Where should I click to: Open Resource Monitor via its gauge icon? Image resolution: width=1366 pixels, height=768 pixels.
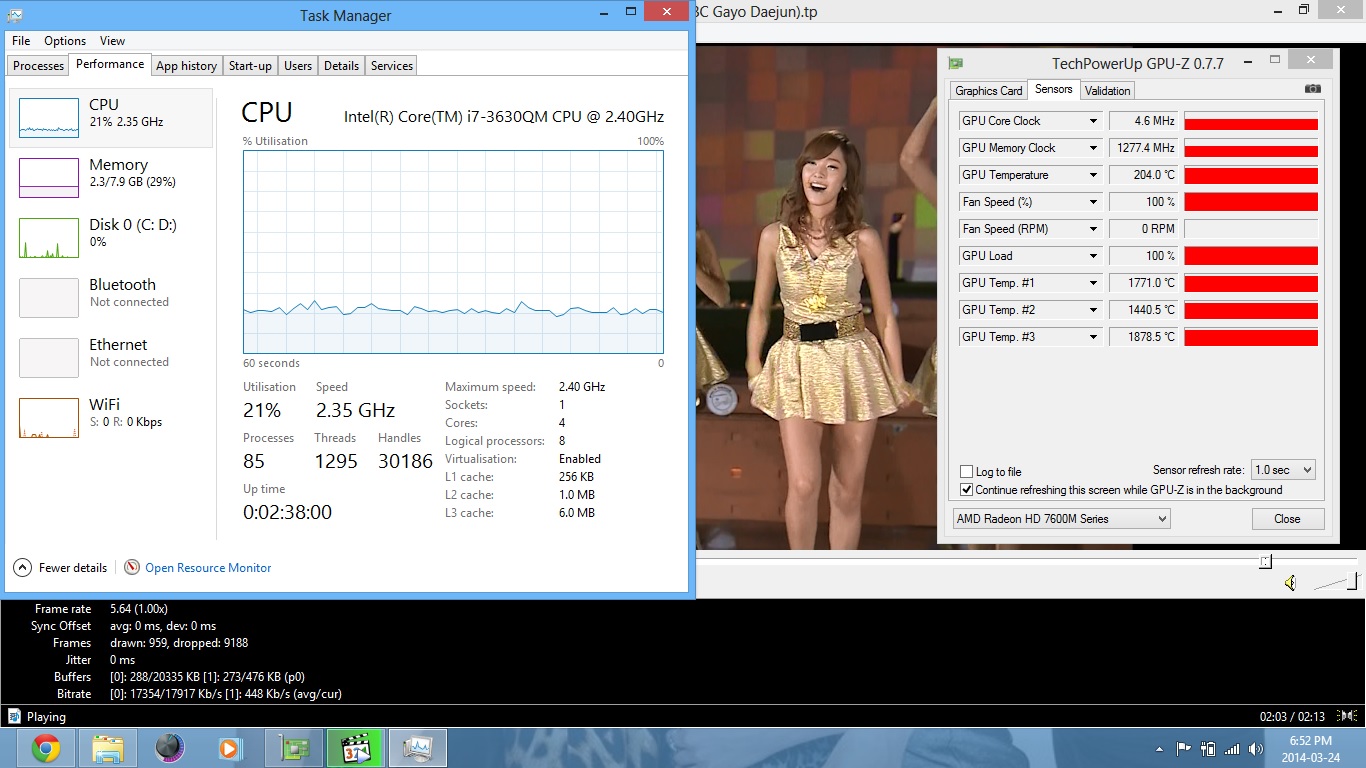132,567
